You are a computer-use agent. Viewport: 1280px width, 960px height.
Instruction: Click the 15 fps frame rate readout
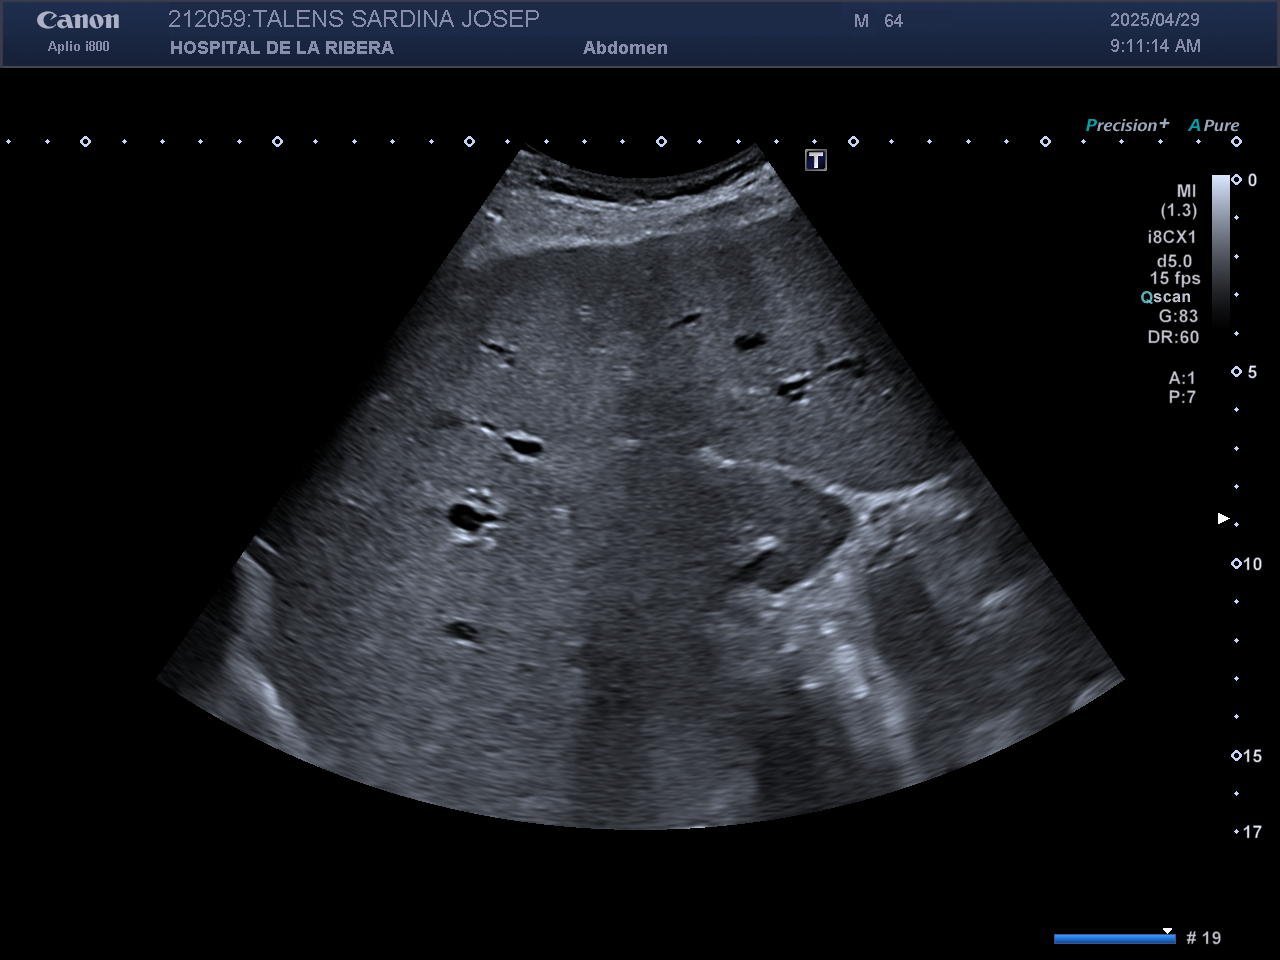tap(1174, 279)
